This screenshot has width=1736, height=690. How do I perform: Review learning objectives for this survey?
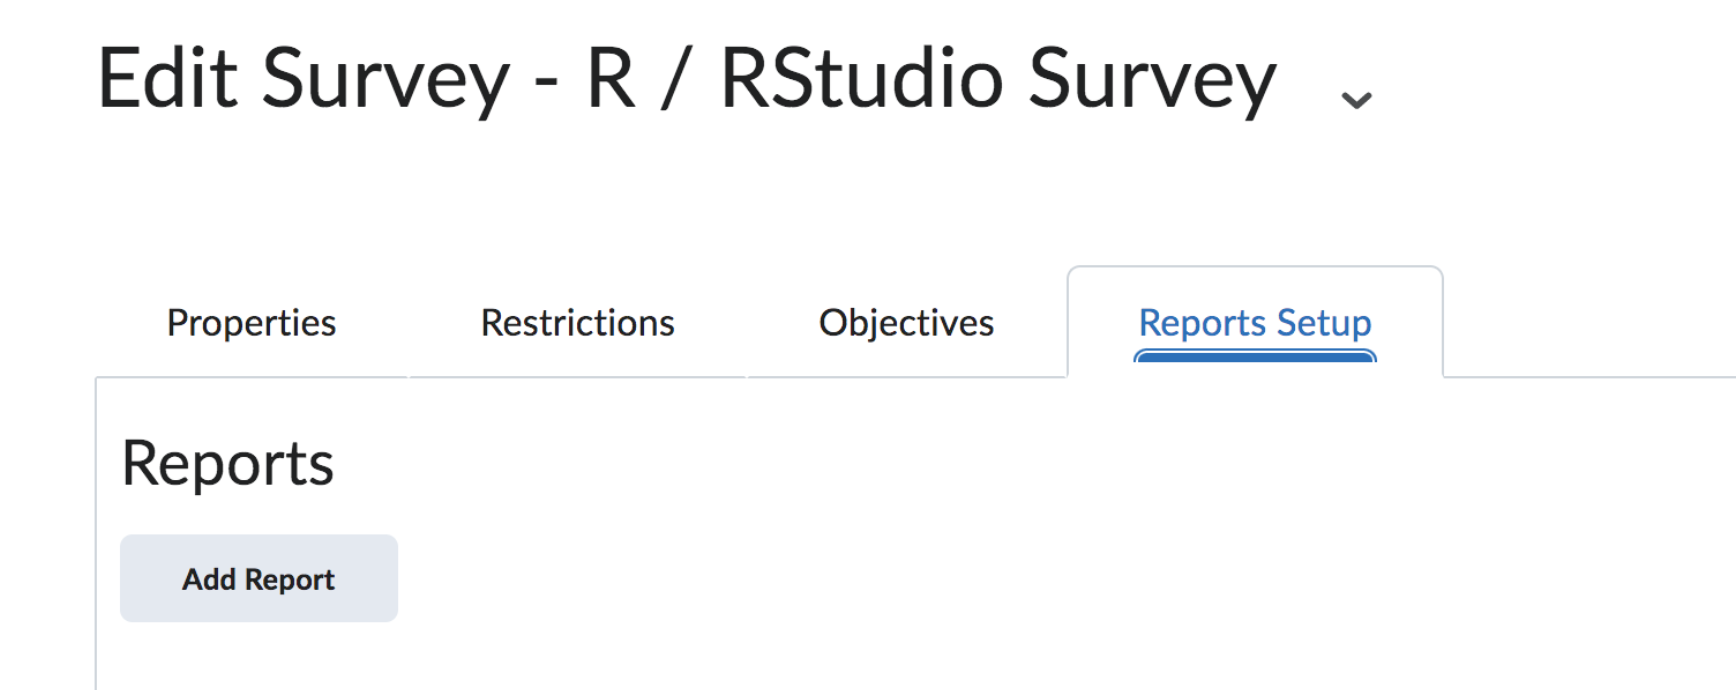tap(905, 322)
